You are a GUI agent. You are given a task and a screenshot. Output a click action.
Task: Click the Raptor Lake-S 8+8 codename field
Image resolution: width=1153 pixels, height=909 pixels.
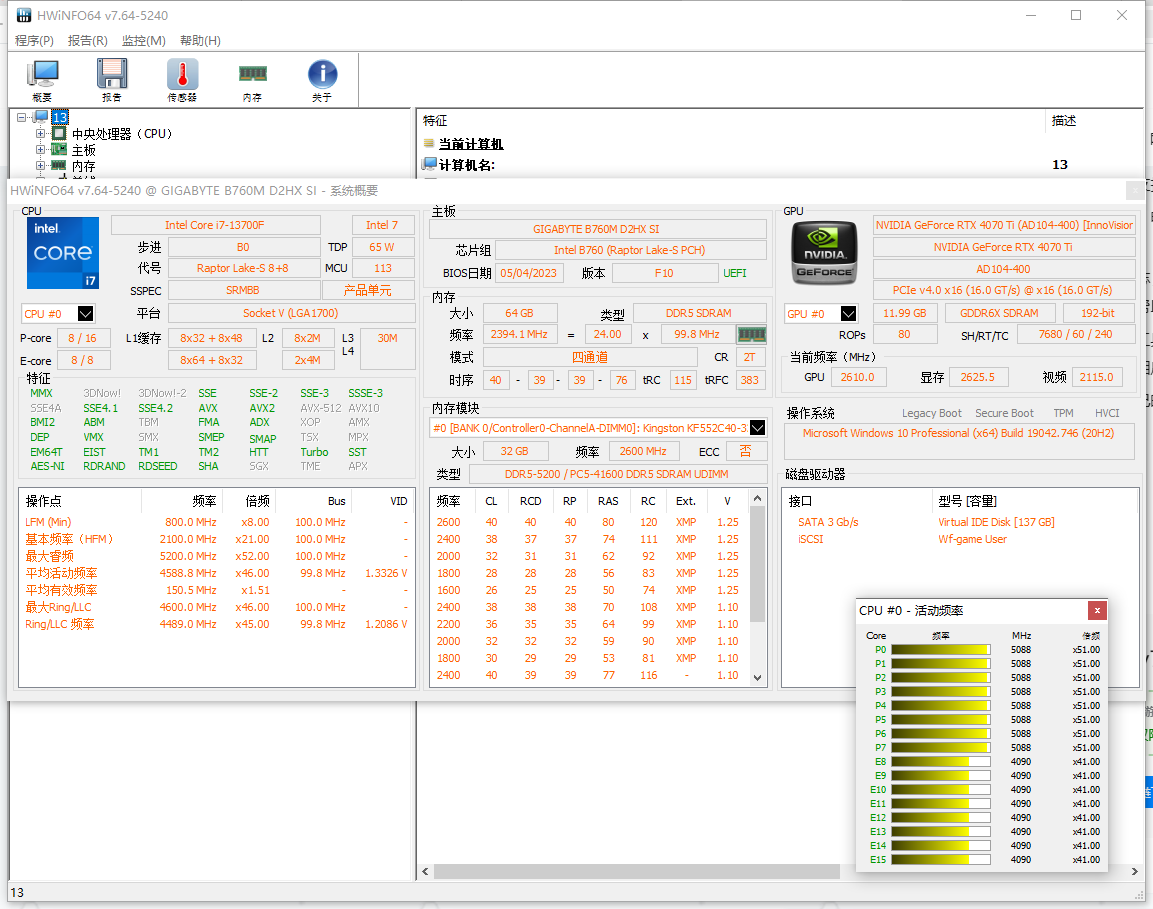pyautogui.click(x=243, y=268)
